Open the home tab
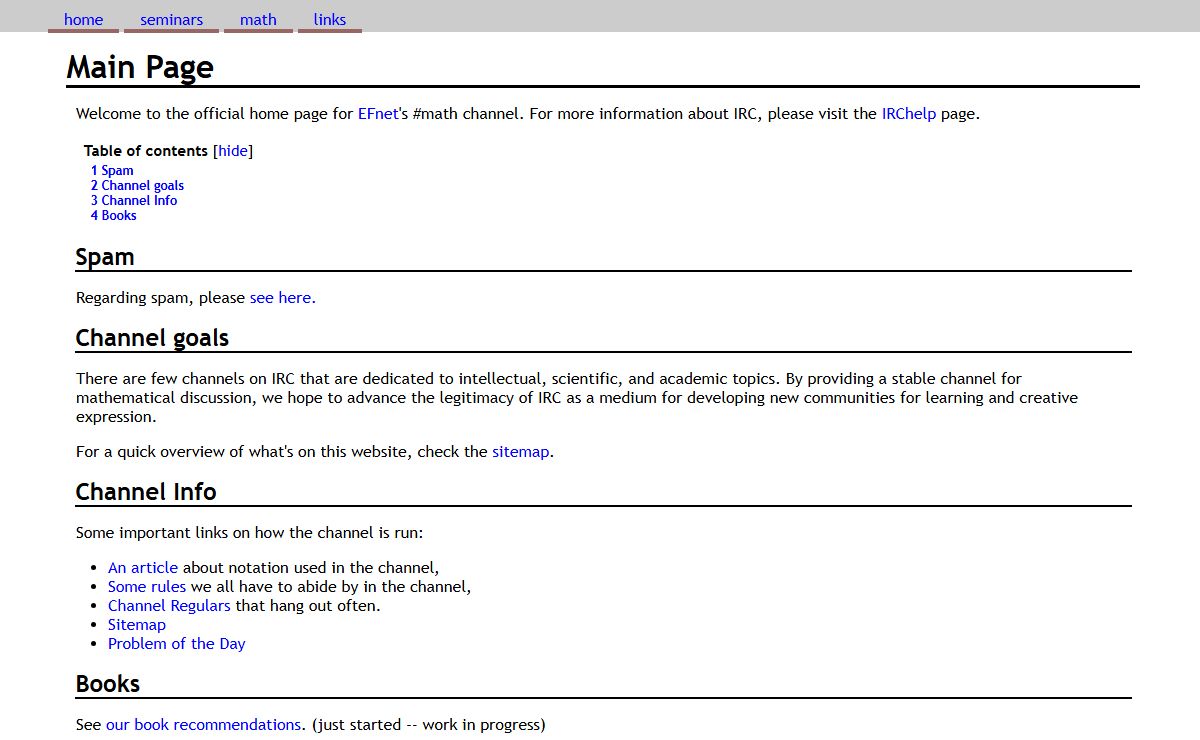This screenshot has height=740, width=1200. [x=83, y=20]
